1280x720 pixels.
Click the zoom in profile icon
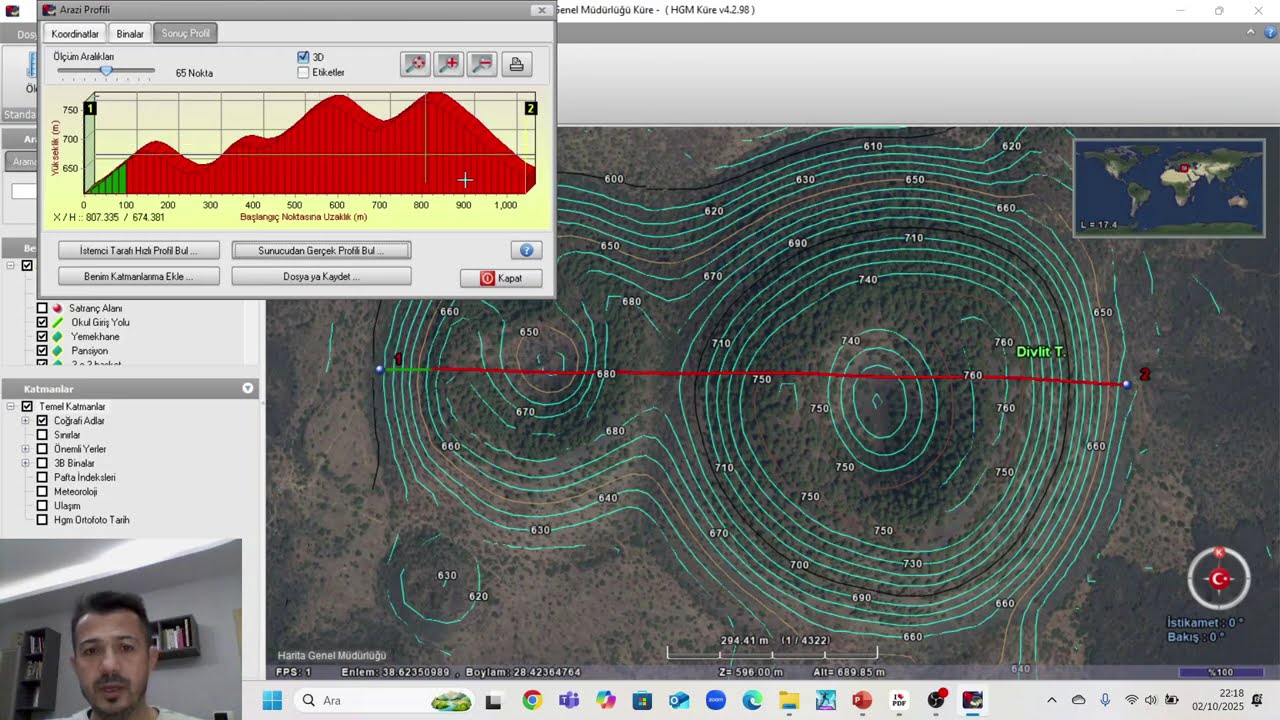click(449, 64)
